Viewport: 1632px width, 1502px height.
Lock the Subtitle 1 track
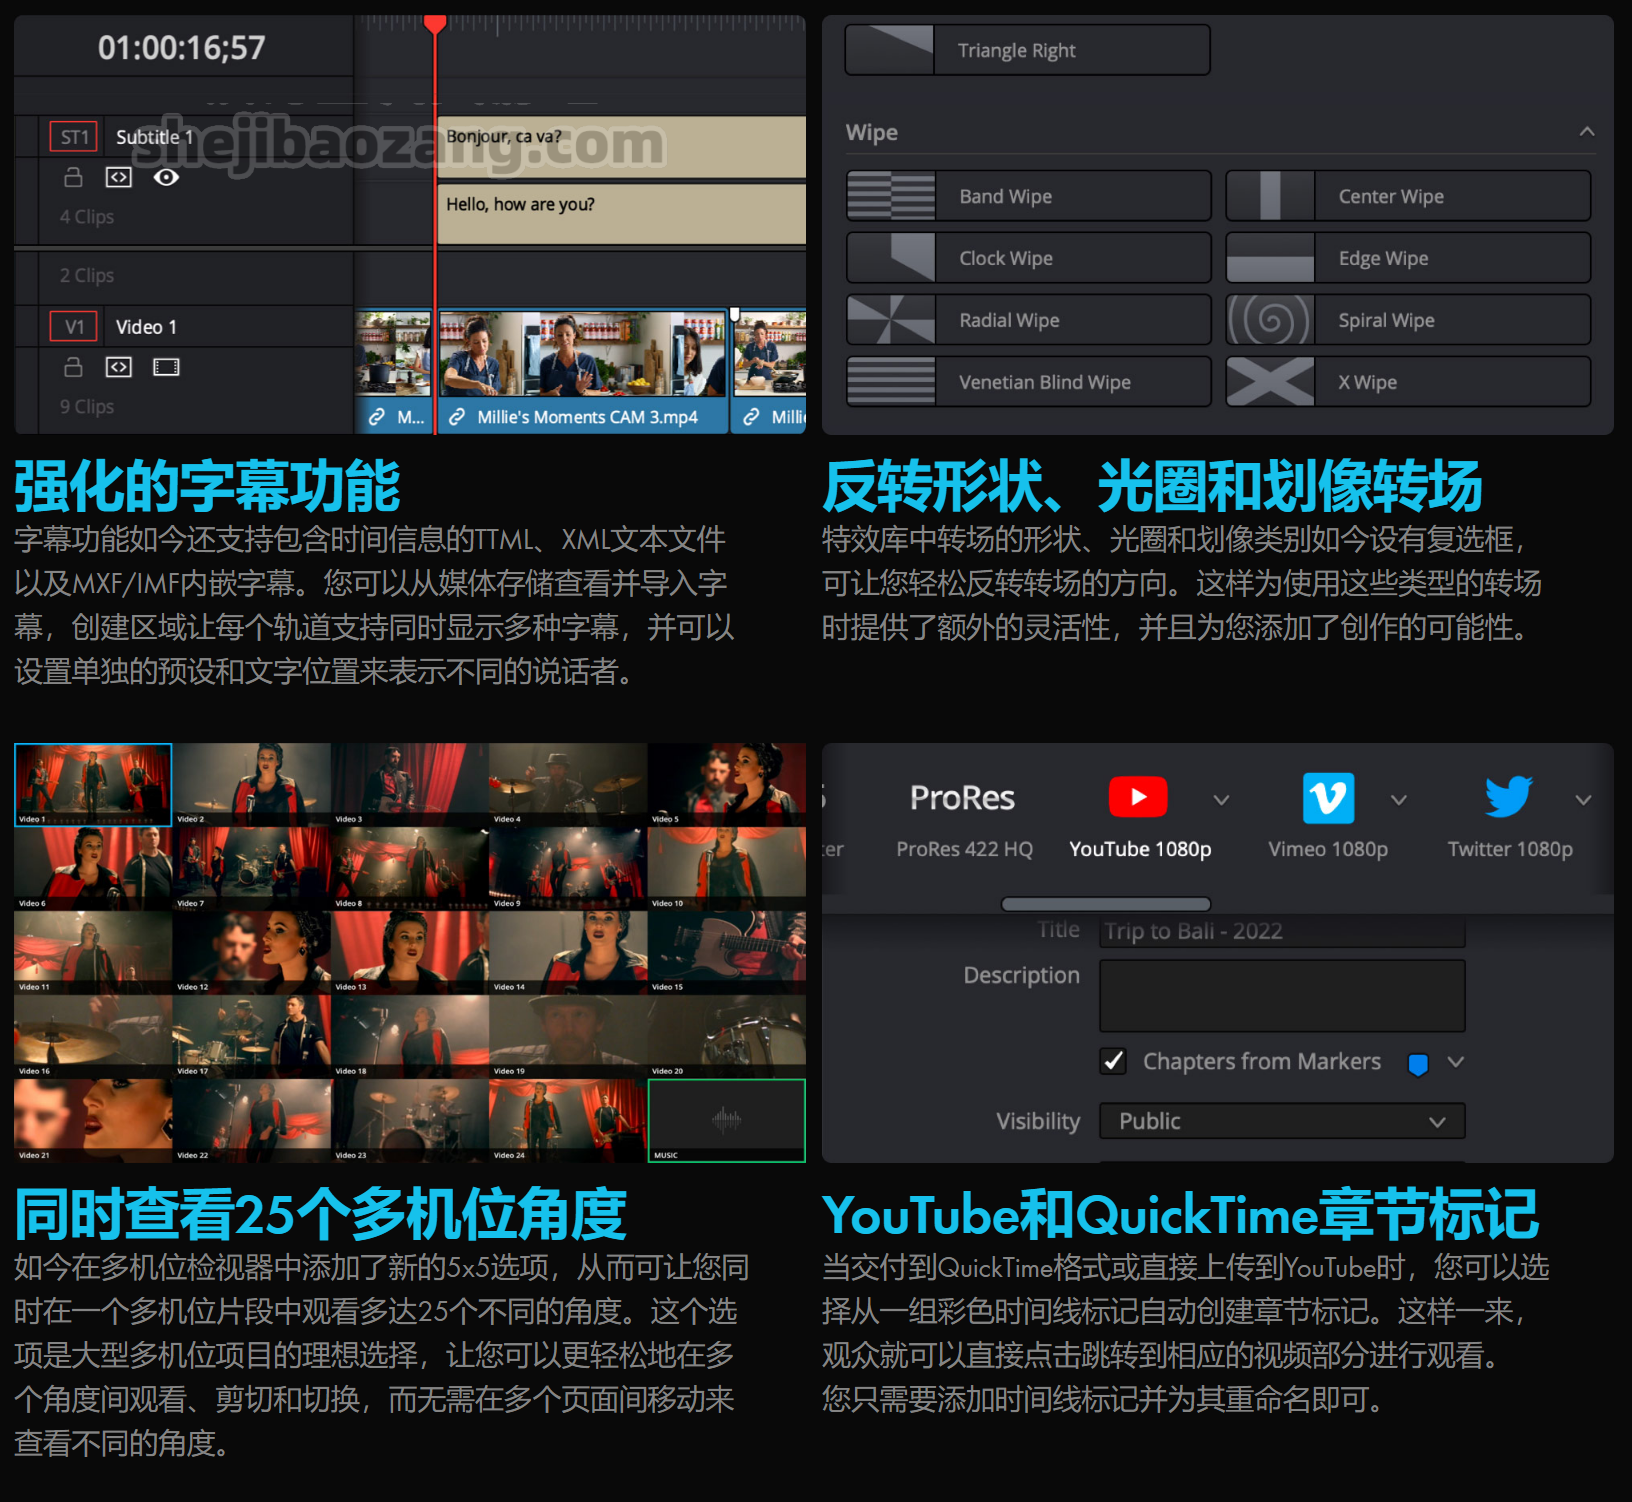[x=72, y=176]
